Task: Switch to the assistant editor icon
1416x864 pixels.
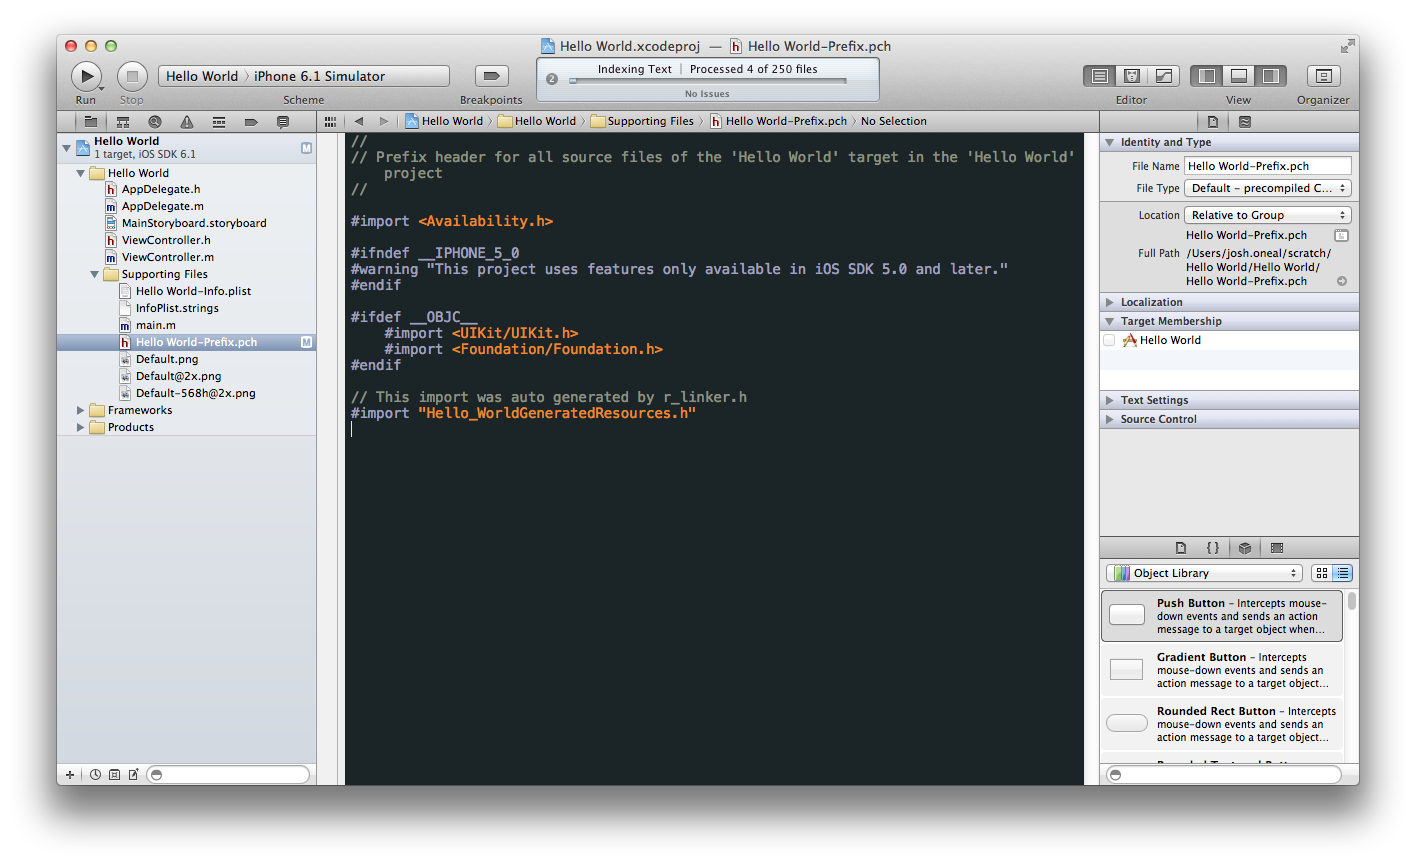Action: (1132, 76)
